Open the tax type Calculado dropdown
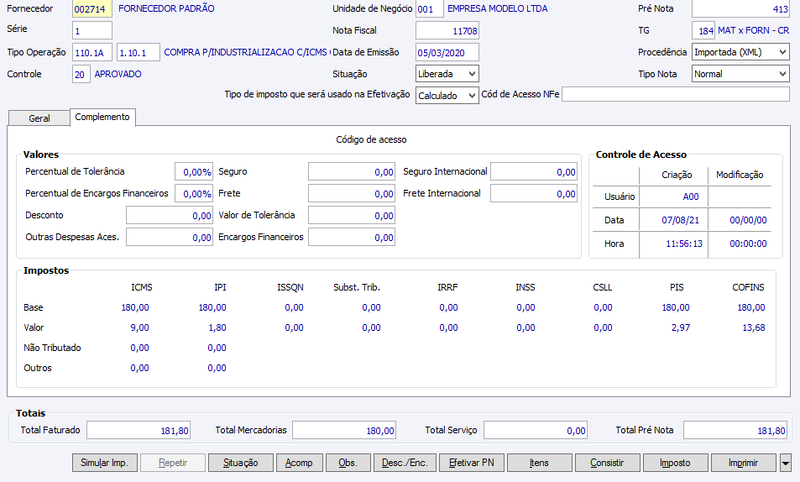This screenshot has height=482, width=800. click(447, 95)
